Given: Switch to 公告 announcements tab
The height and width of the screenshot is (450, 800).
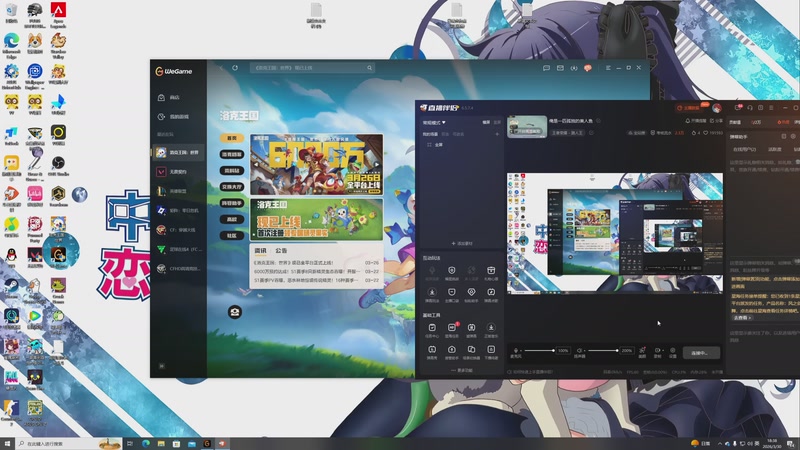Looking at the screenshot, I should 281,251.
